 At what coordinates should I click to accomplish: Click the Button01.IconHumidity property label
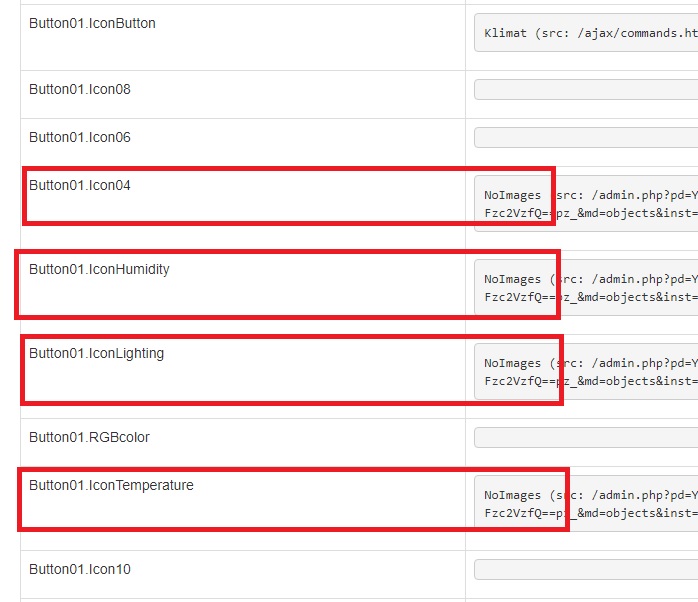99,269
